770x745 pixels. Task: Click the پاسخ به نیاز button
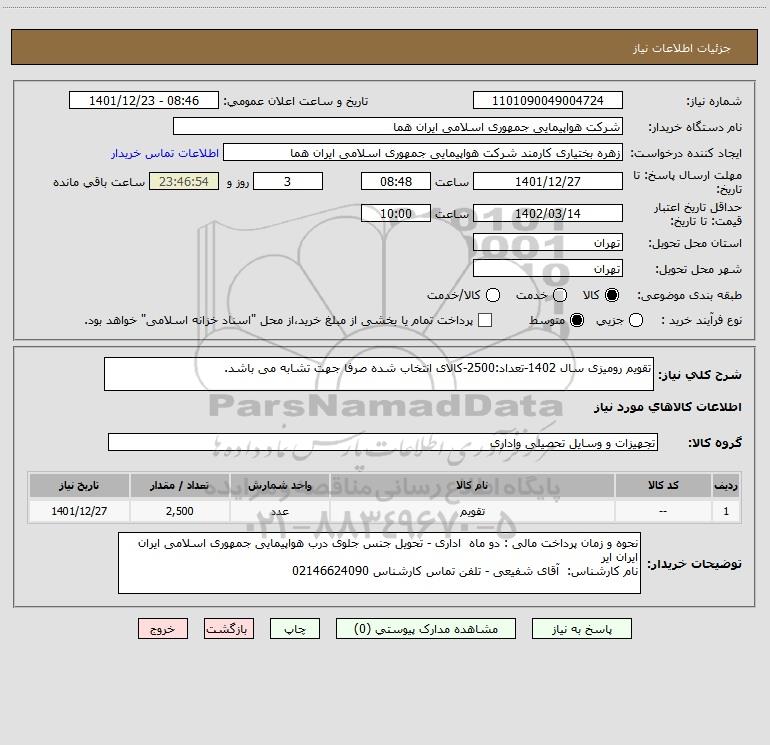coord(582,629)
